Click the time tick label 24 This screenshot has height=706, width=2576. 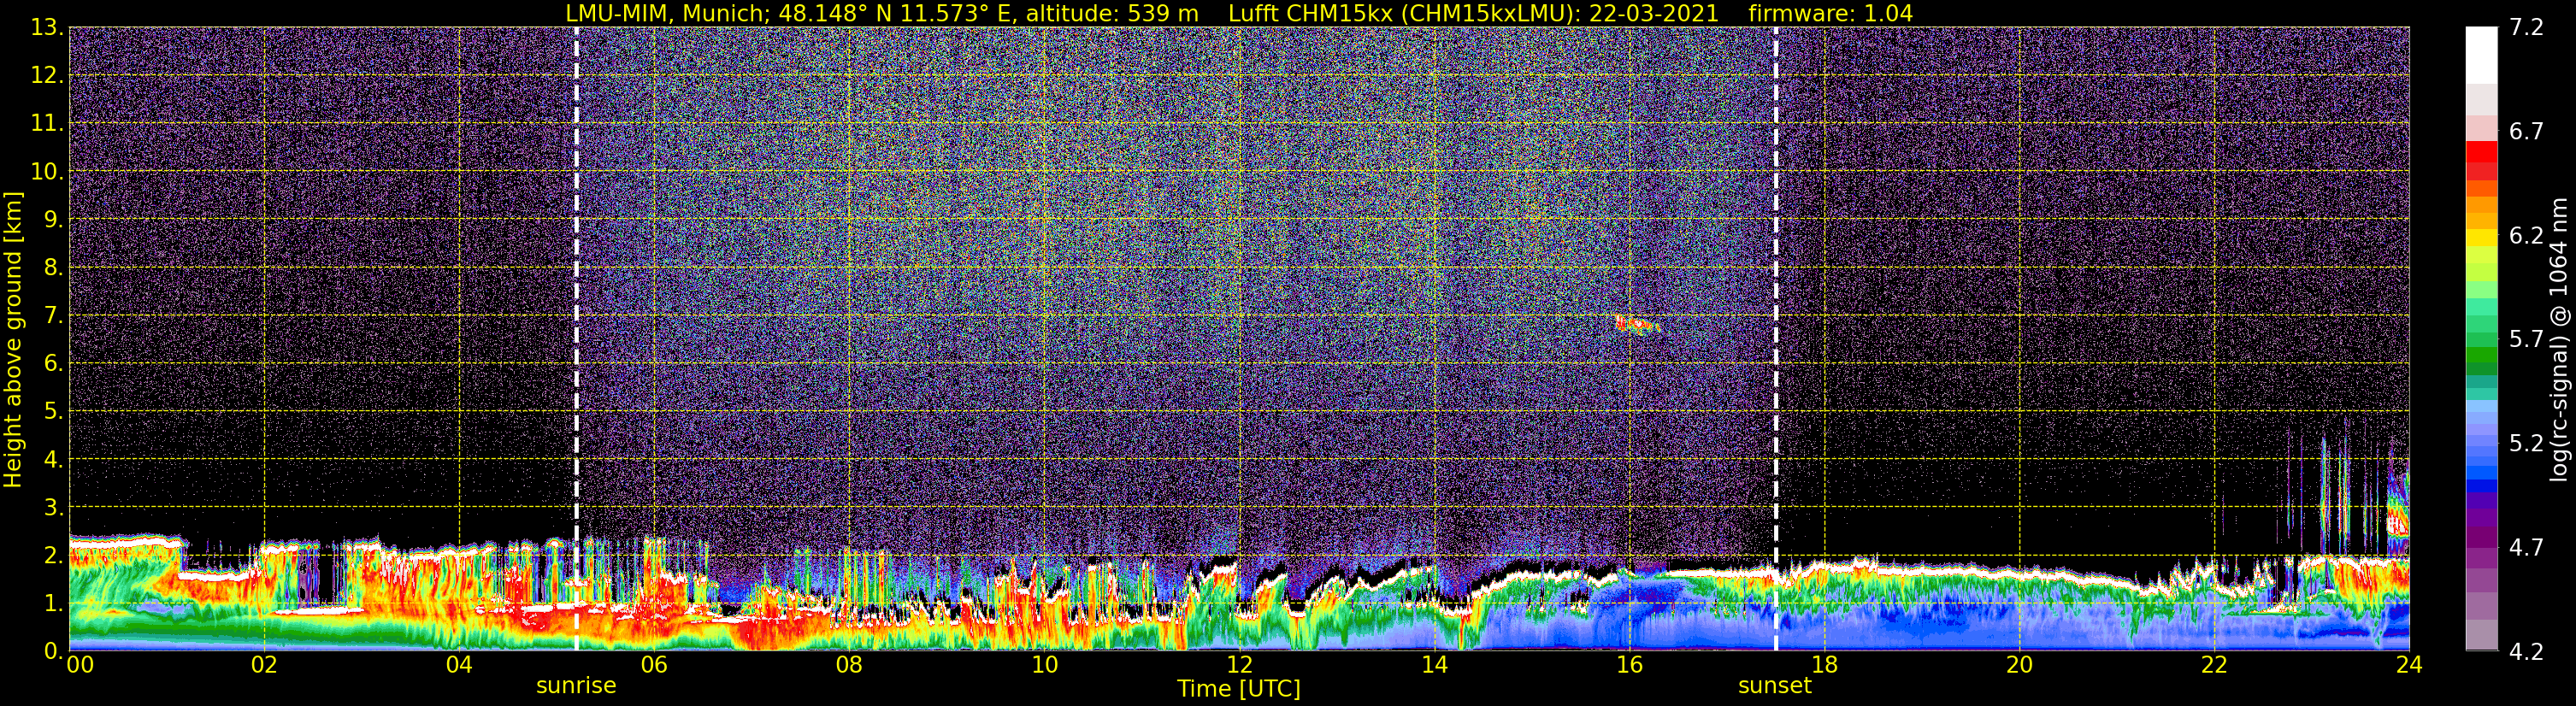point(2409,666)
